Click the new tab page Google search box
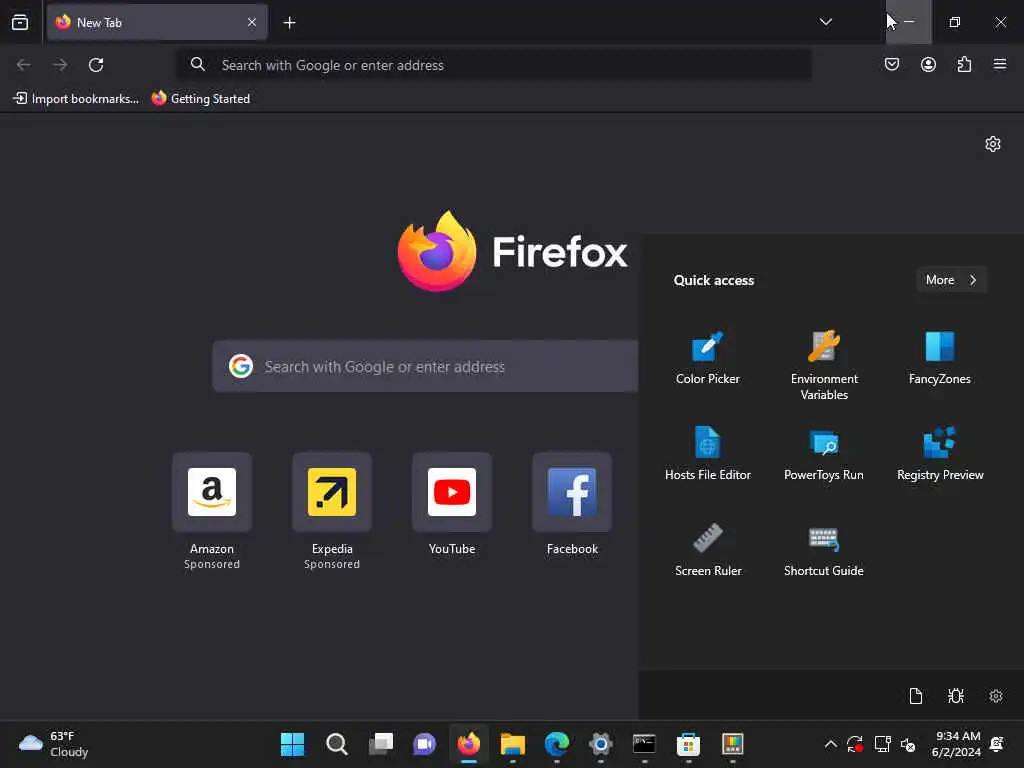Screen dimensions: 1024x768 click(x=425, y=366)
